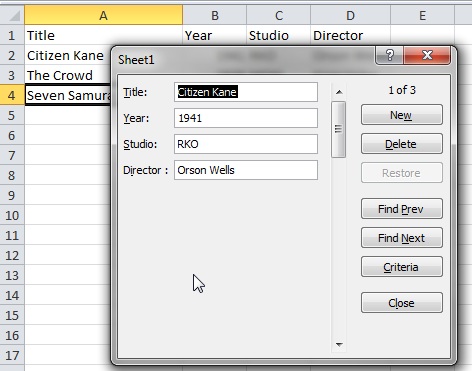Click the Close button in the form
Screen dimensions: 472x371
(402, 303)
